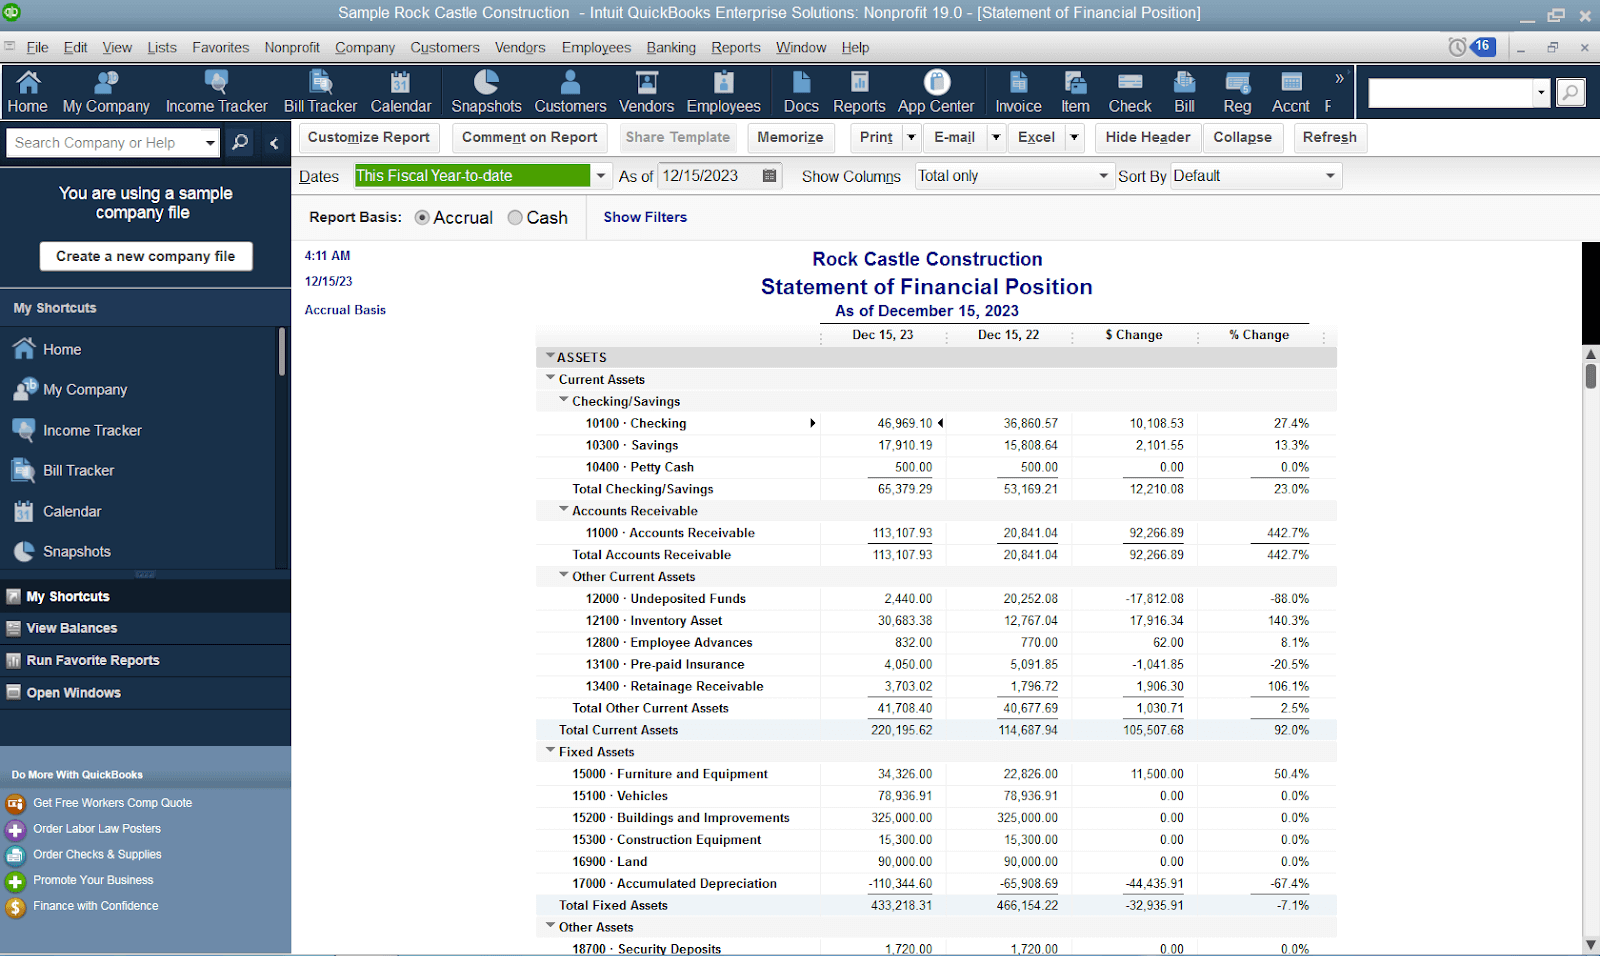Open the Excel button dropdown arrow
The height and width of the screenshot is (956, 1600).
point(1075,138)
